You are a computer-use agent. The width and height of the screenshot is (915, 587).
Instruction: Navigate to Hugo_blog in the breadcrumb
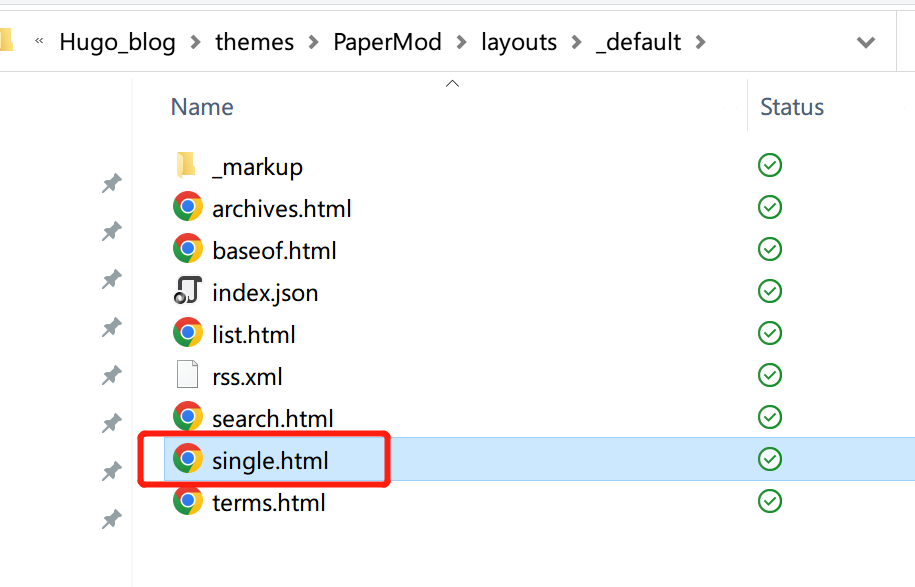[117, 43]
